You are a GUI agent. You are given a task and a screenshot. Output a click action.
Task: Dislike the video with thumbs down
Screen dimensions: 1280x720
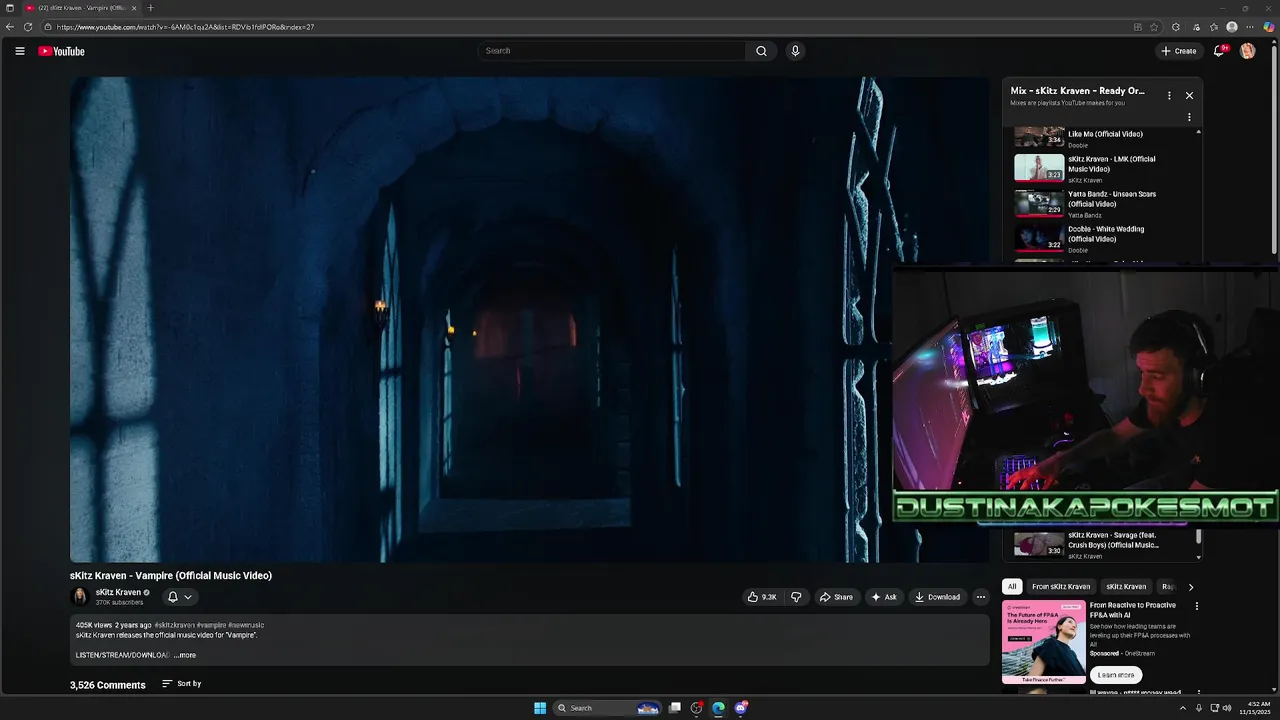click(x=796, y=597)
